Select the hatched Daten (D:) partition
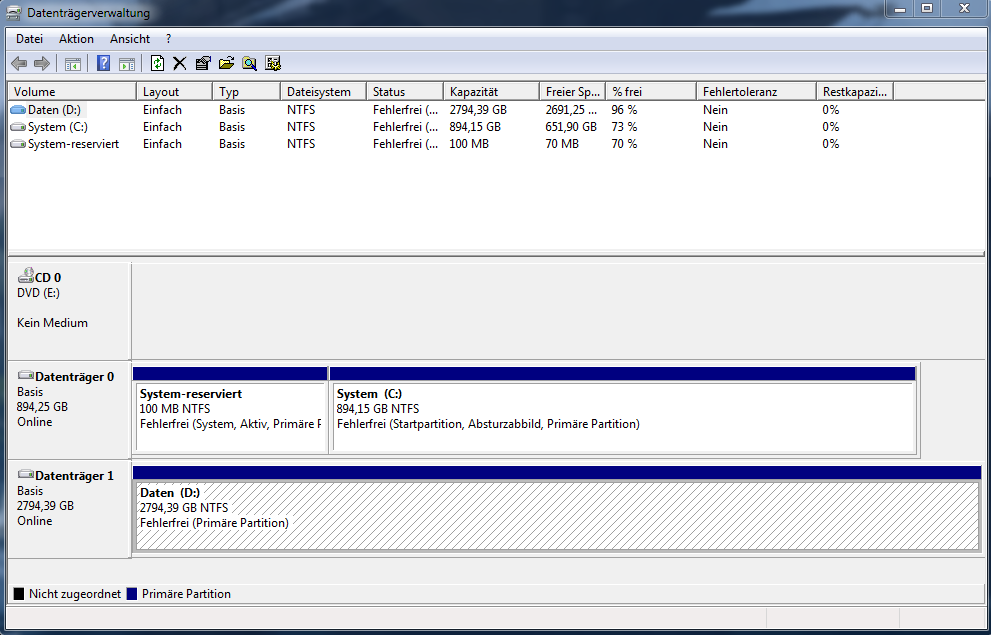Image resolution: width=991 pixels, height=635 pixels. point(558,516)
